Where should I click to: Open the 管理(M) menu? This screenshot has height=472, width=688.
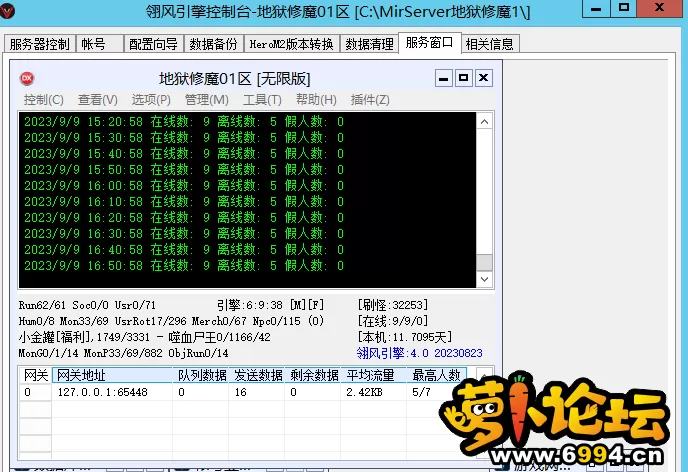(207, 100)
